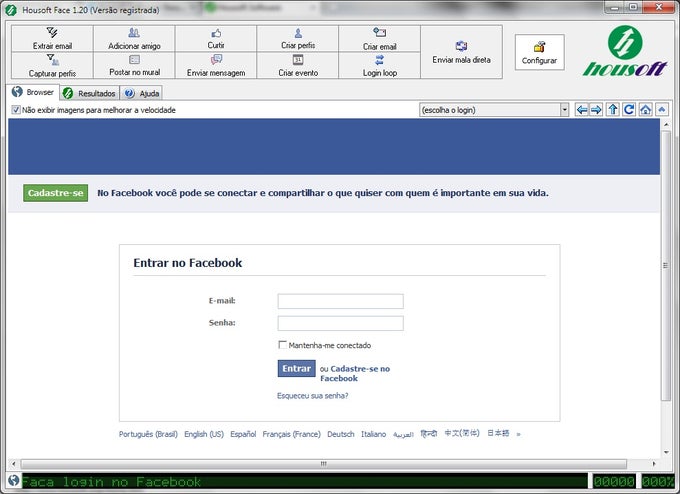This screenshot has height=494, width=680.
Task: Select the Postar no mural tool
Action: 134,65
